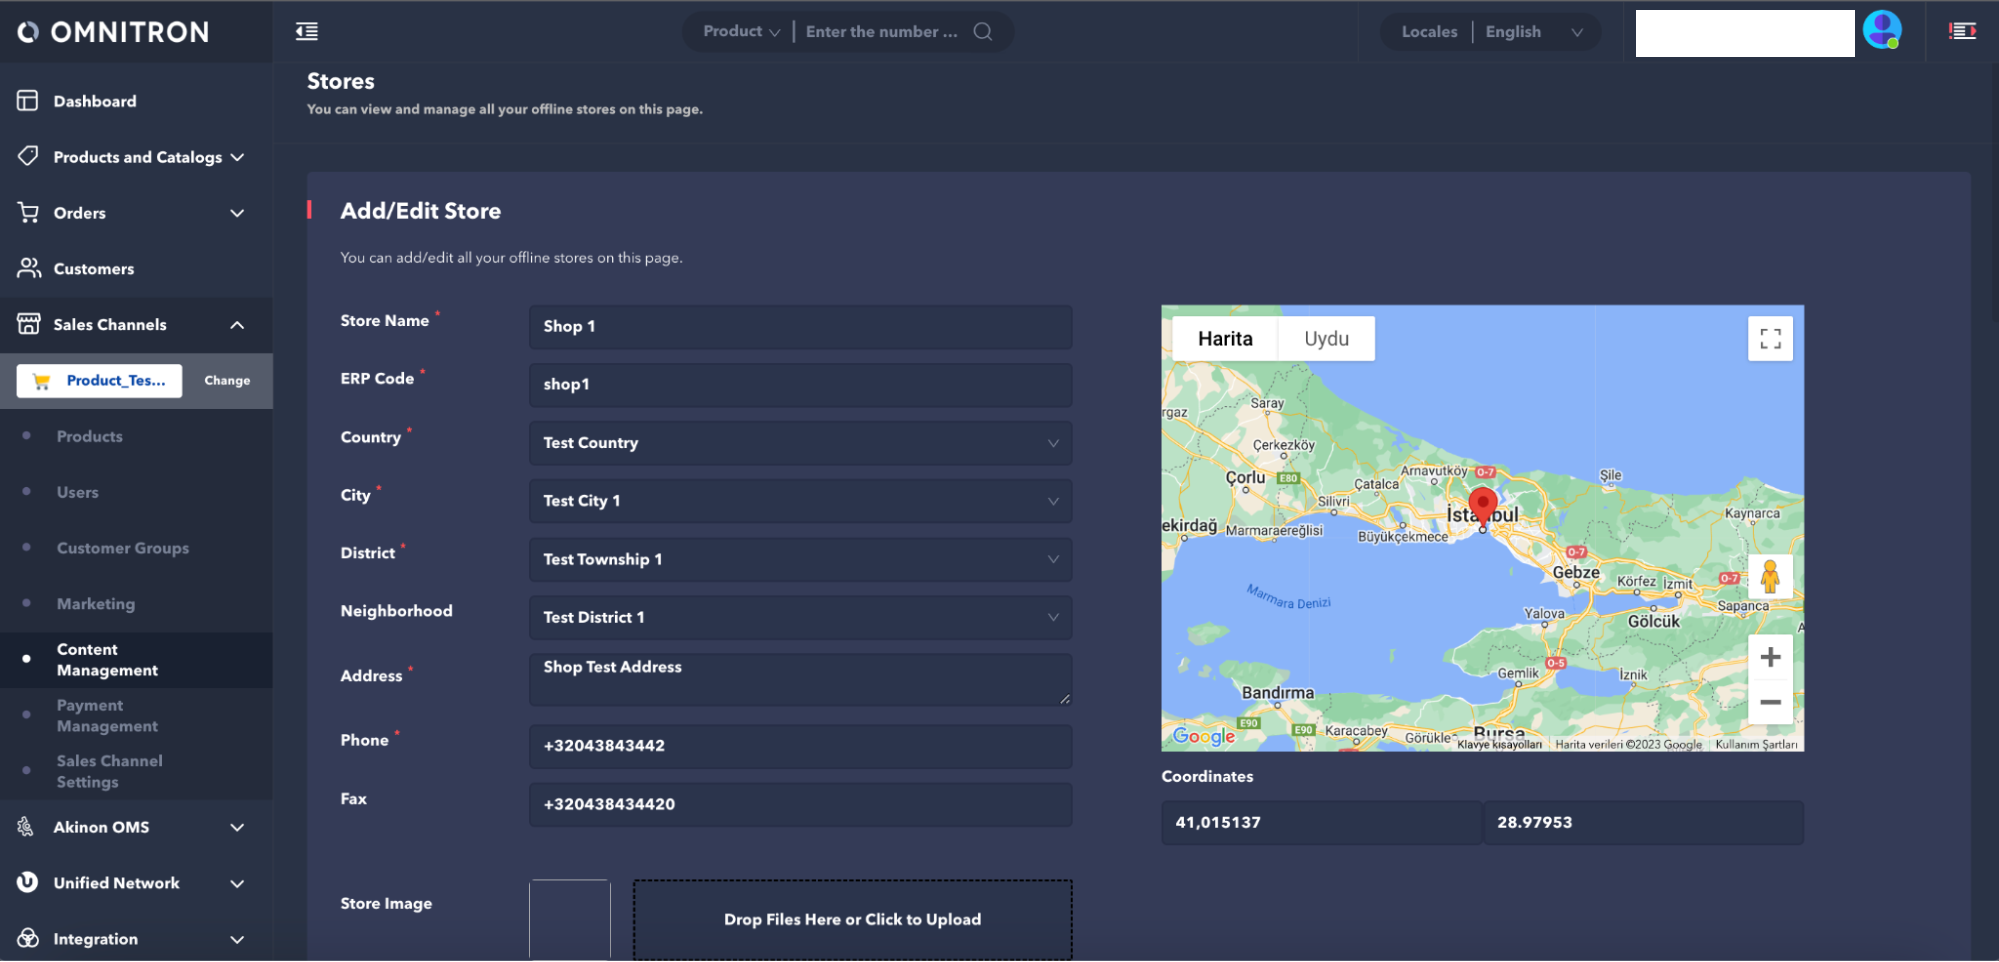Screen dimensions: 1999x962
Task: Go to Content Management
Action: click(x=107, y=660)
